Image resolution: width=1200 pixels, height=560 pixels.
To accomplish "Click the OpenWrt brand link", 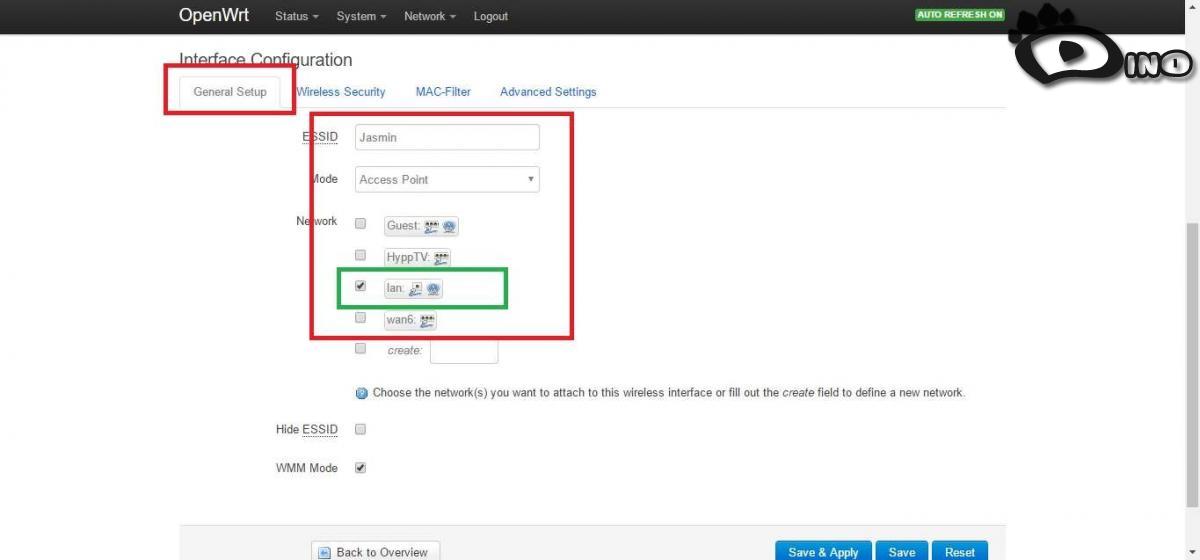I will pyautogui.click(x=214, y=15).
